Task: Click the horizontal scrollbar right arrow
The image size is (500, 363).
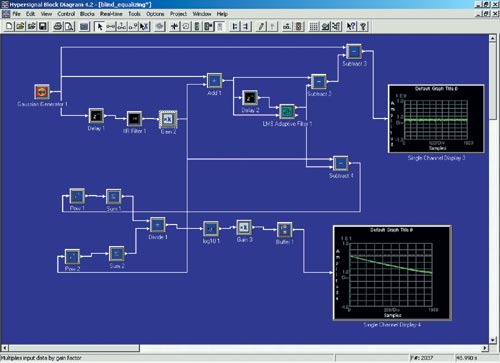Action: pyautogui.click(x=485, y=348)
